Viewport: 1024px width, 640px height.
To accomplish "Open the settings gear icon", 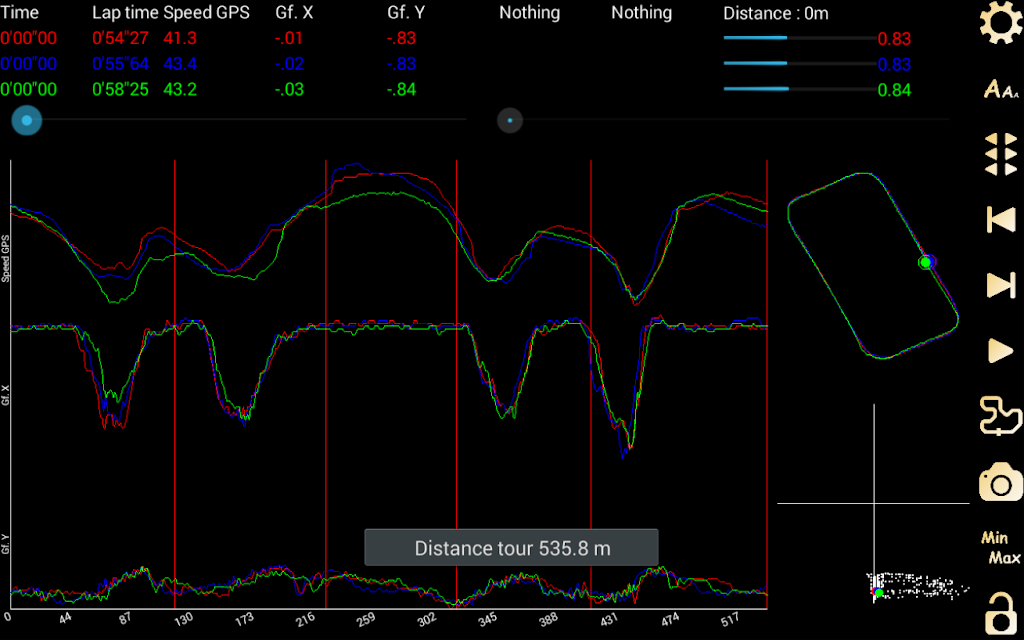I will coord(1000,22).
